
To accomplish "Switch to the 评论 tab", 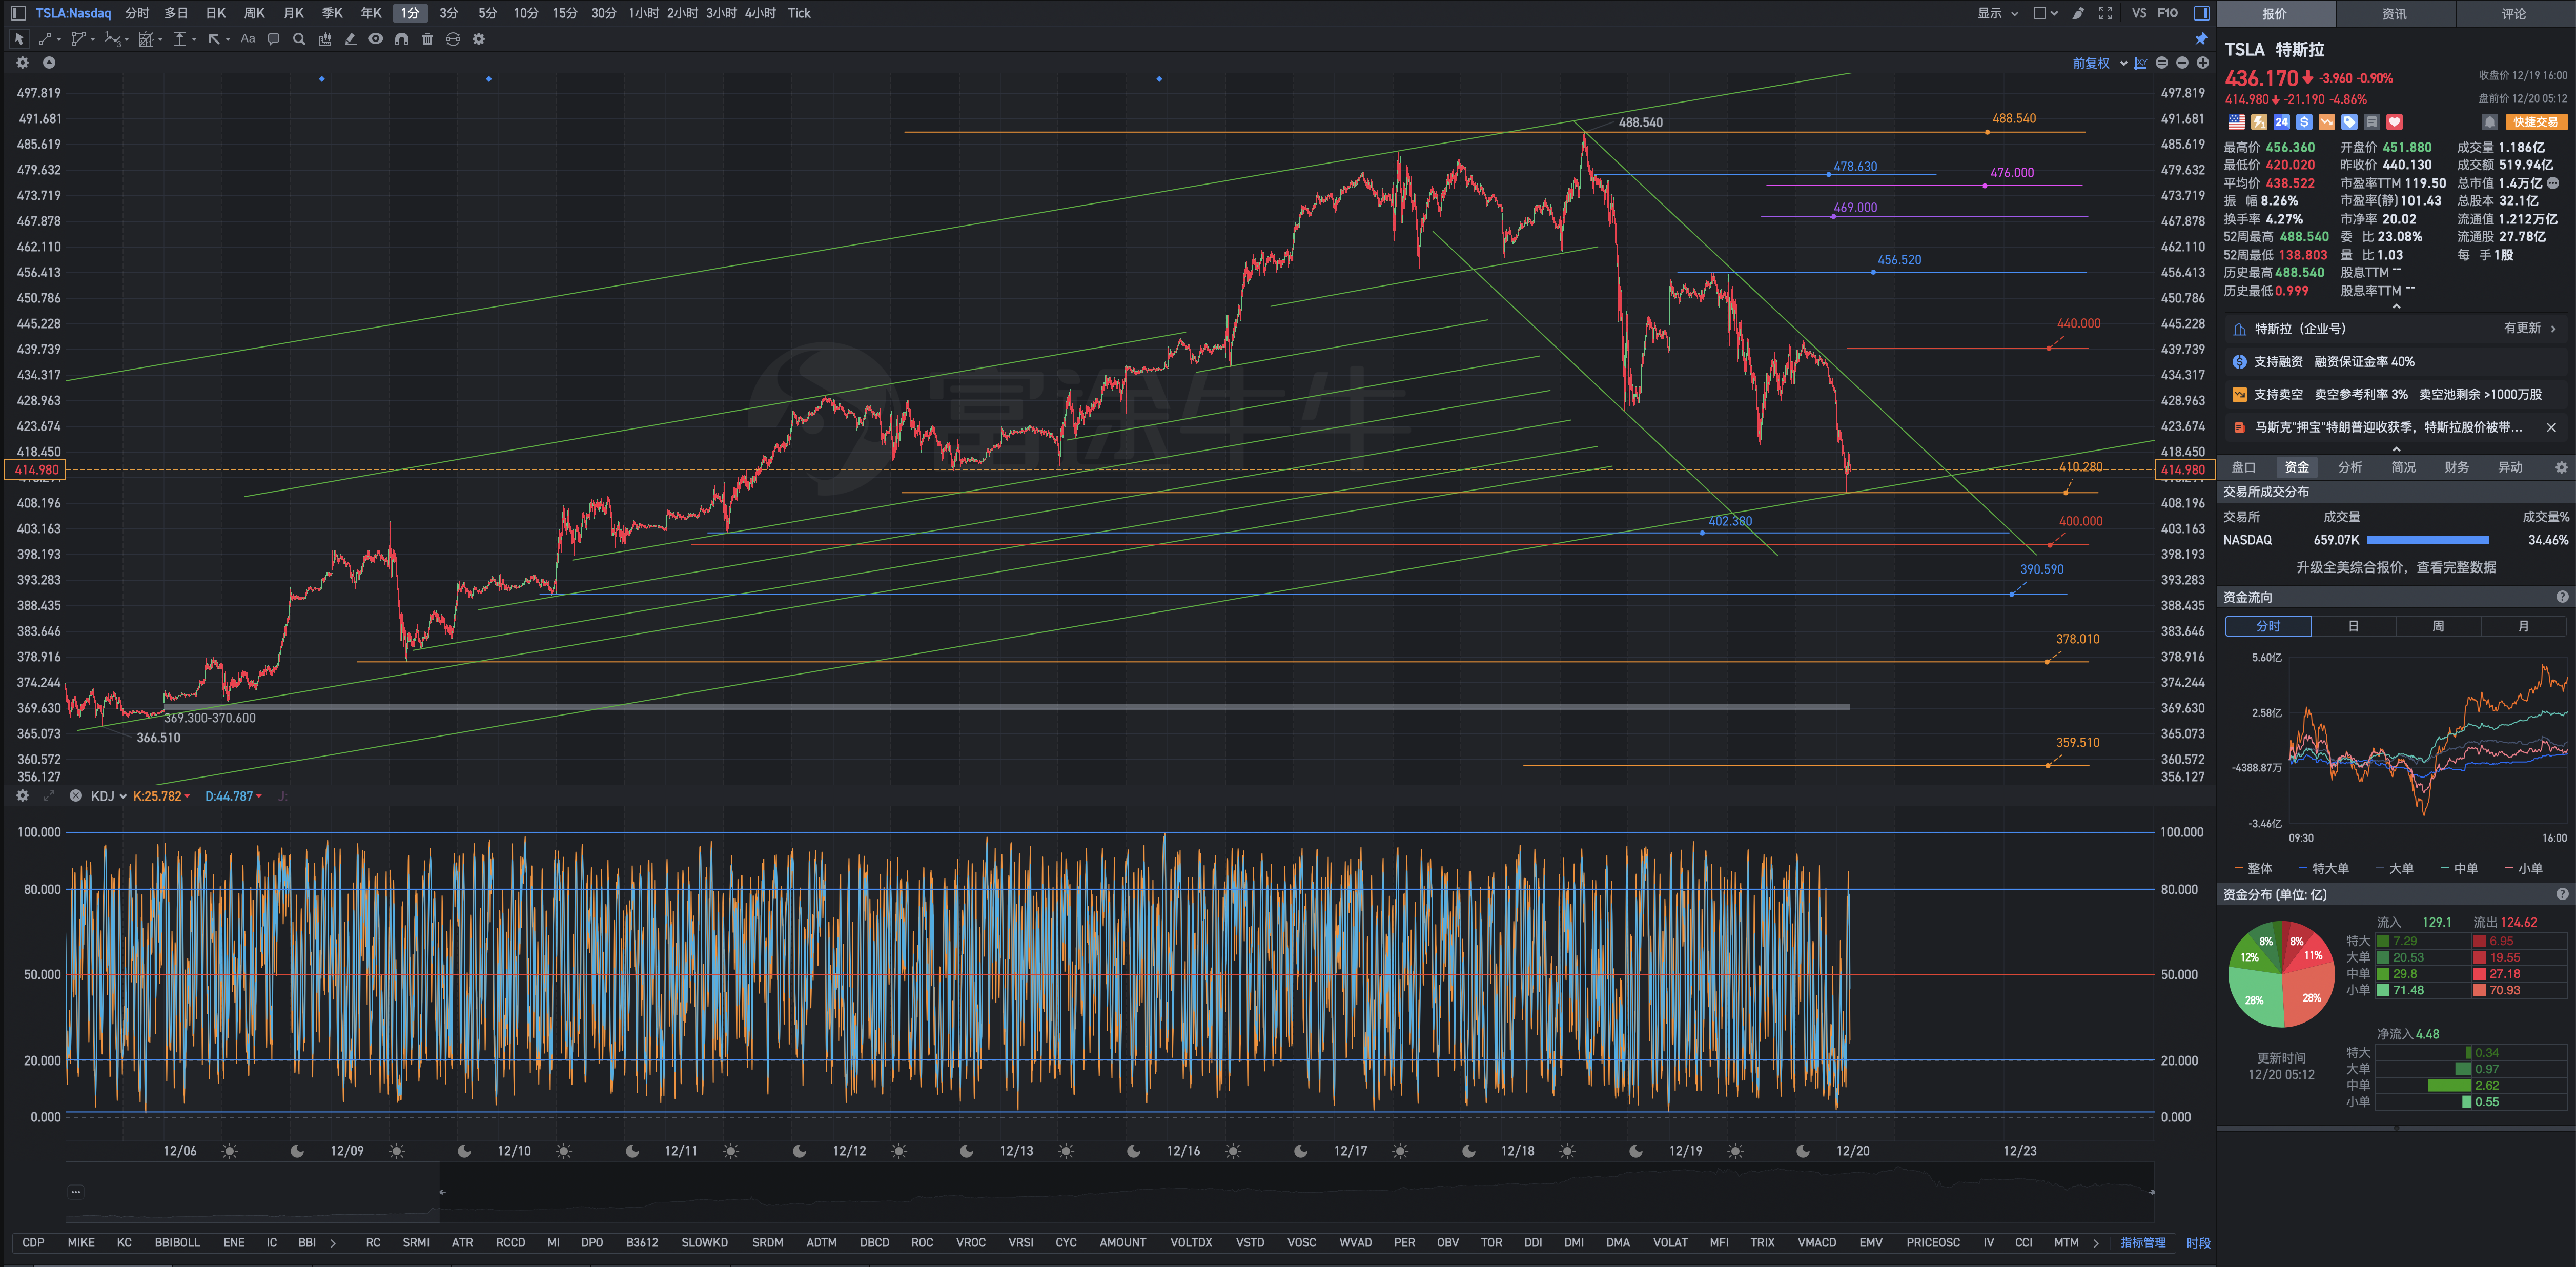I will point(2514,14).
